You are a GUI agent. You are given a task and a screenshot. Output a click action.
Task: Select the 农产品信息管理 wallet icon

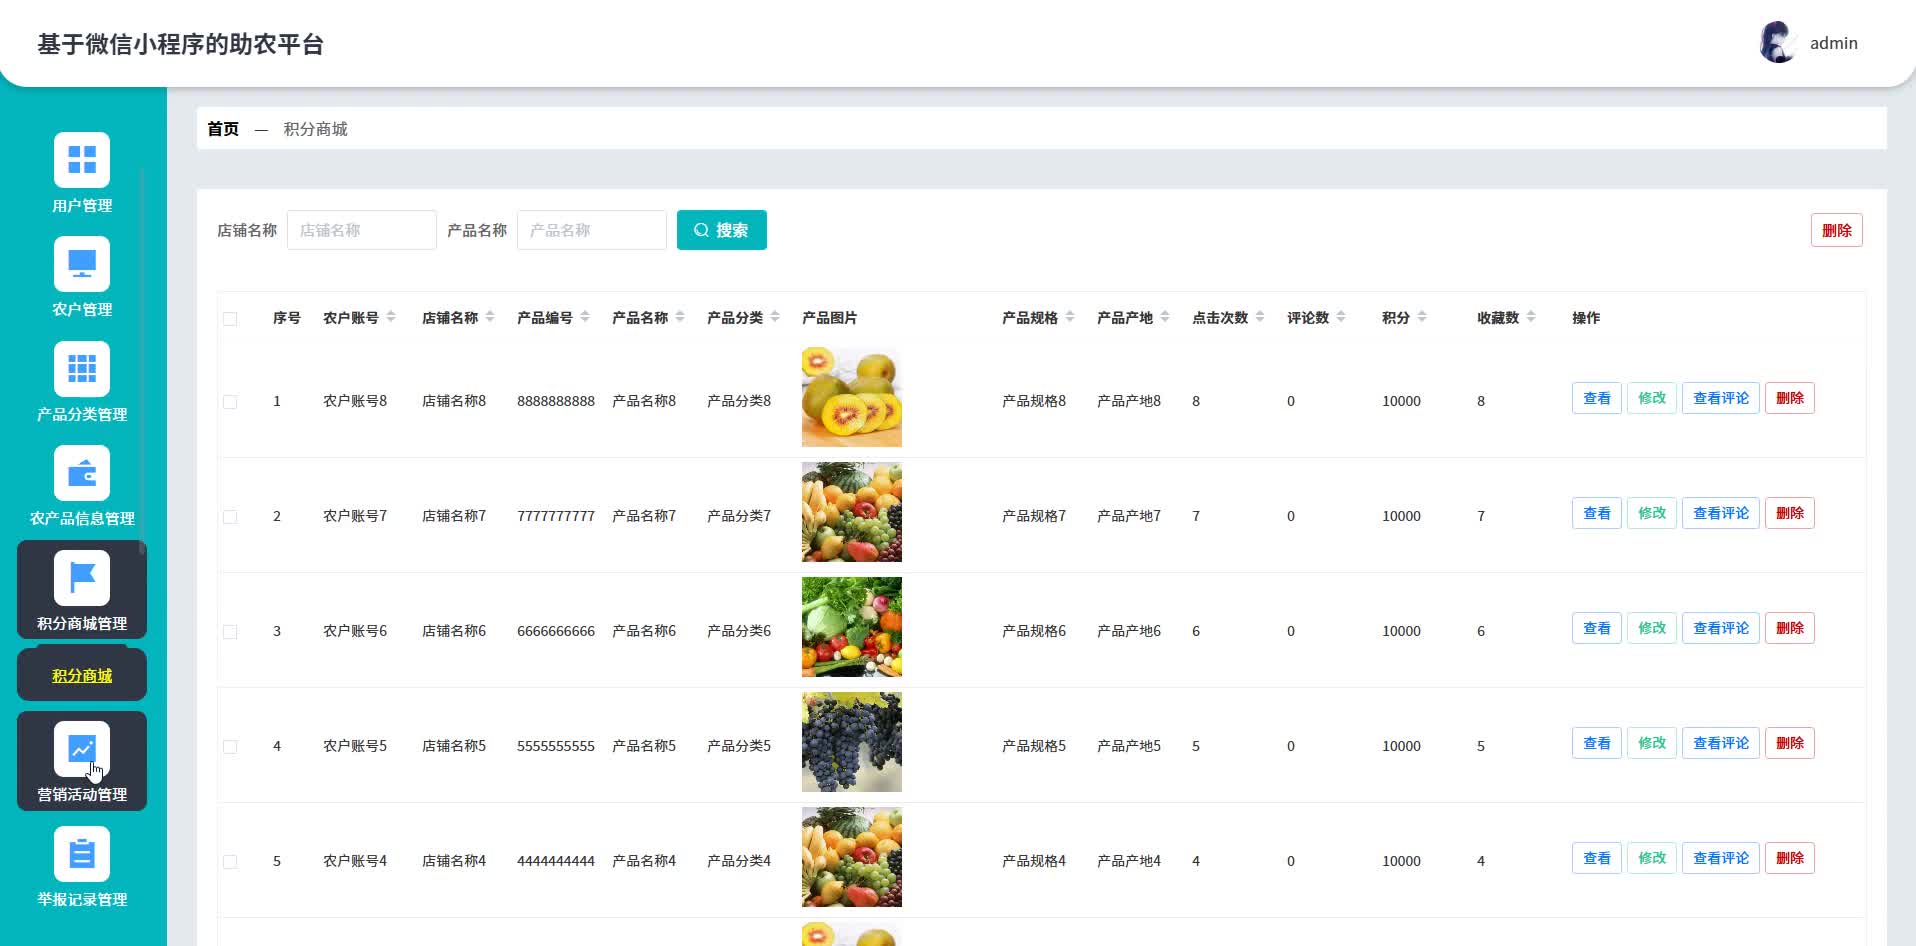point(82,473)
